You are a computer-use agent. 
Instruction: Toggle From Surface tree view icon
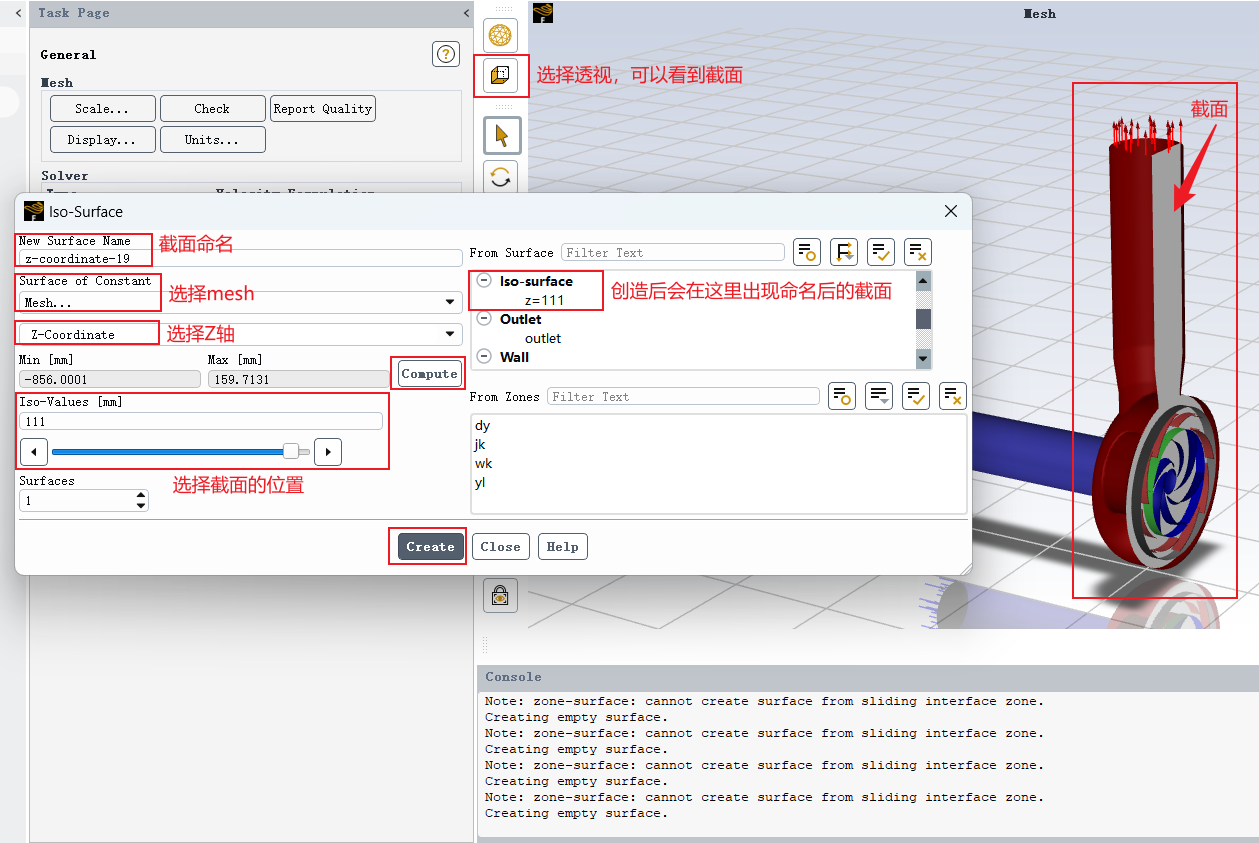(844, 252)
